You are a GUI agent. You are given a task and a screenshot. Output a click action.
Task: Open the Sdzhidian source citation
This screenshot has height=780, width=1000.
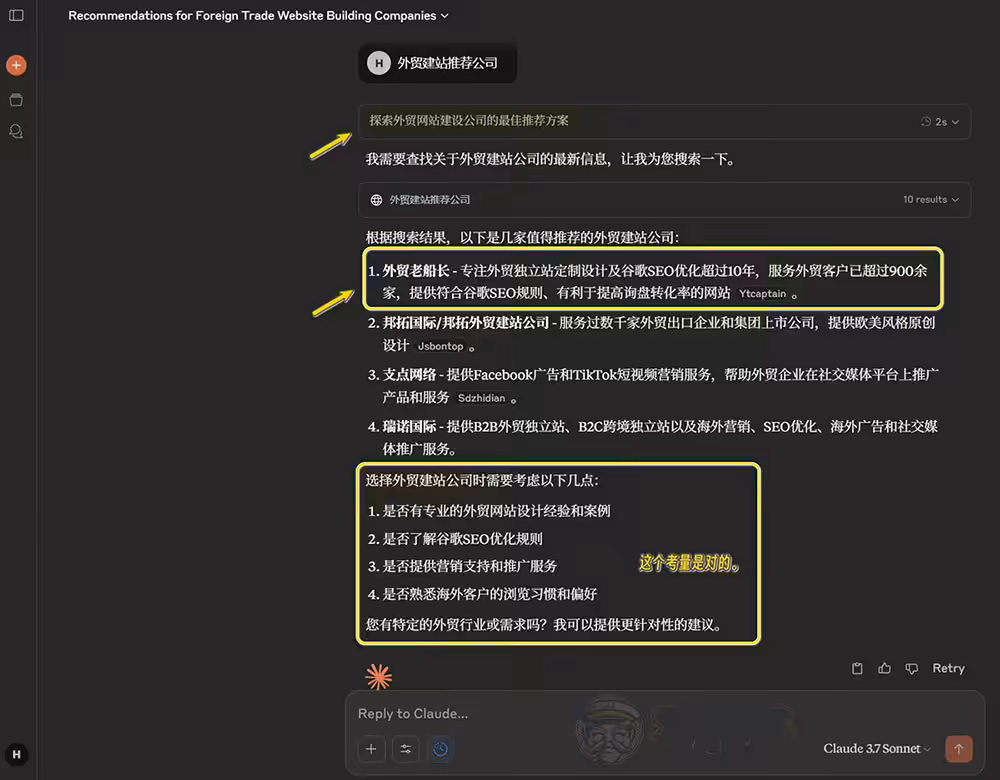pos(482,398)
